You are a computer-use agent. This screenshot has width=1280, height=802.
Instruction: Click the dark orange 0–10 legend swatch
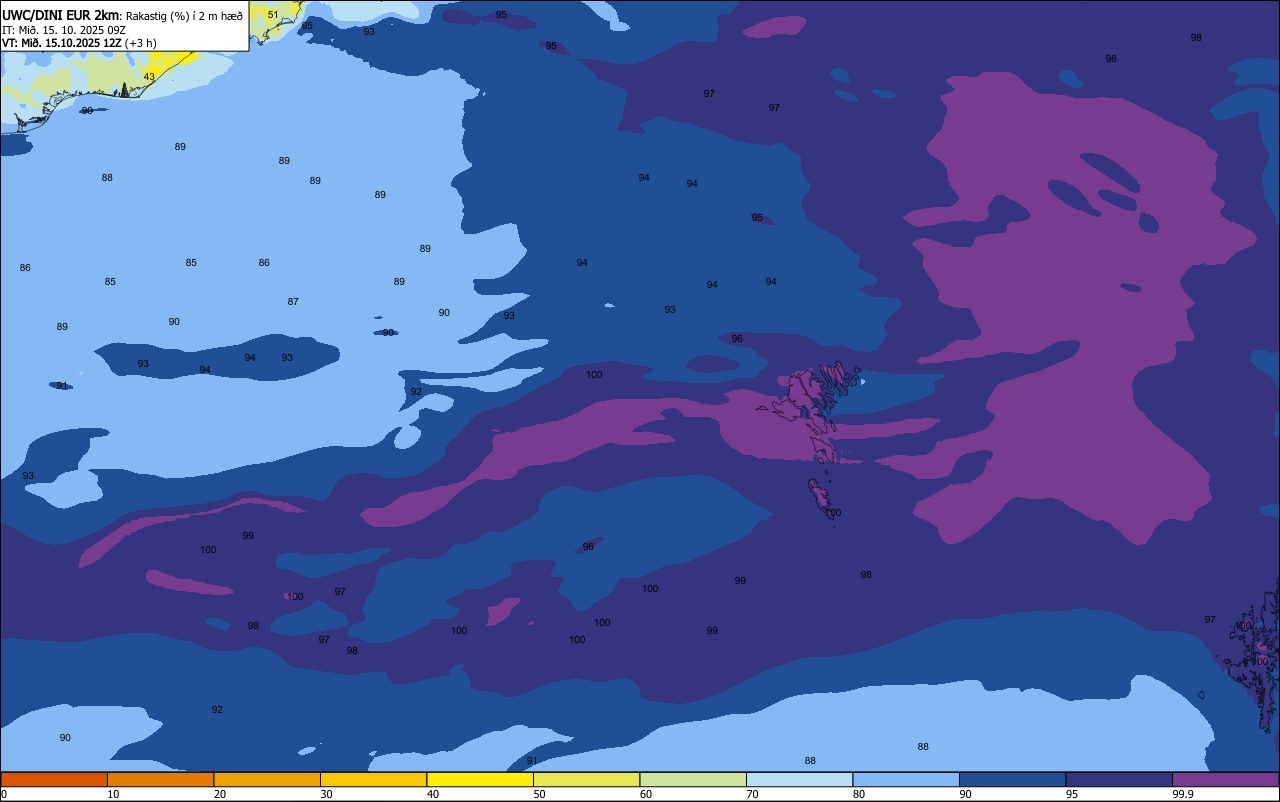point(54,779)
